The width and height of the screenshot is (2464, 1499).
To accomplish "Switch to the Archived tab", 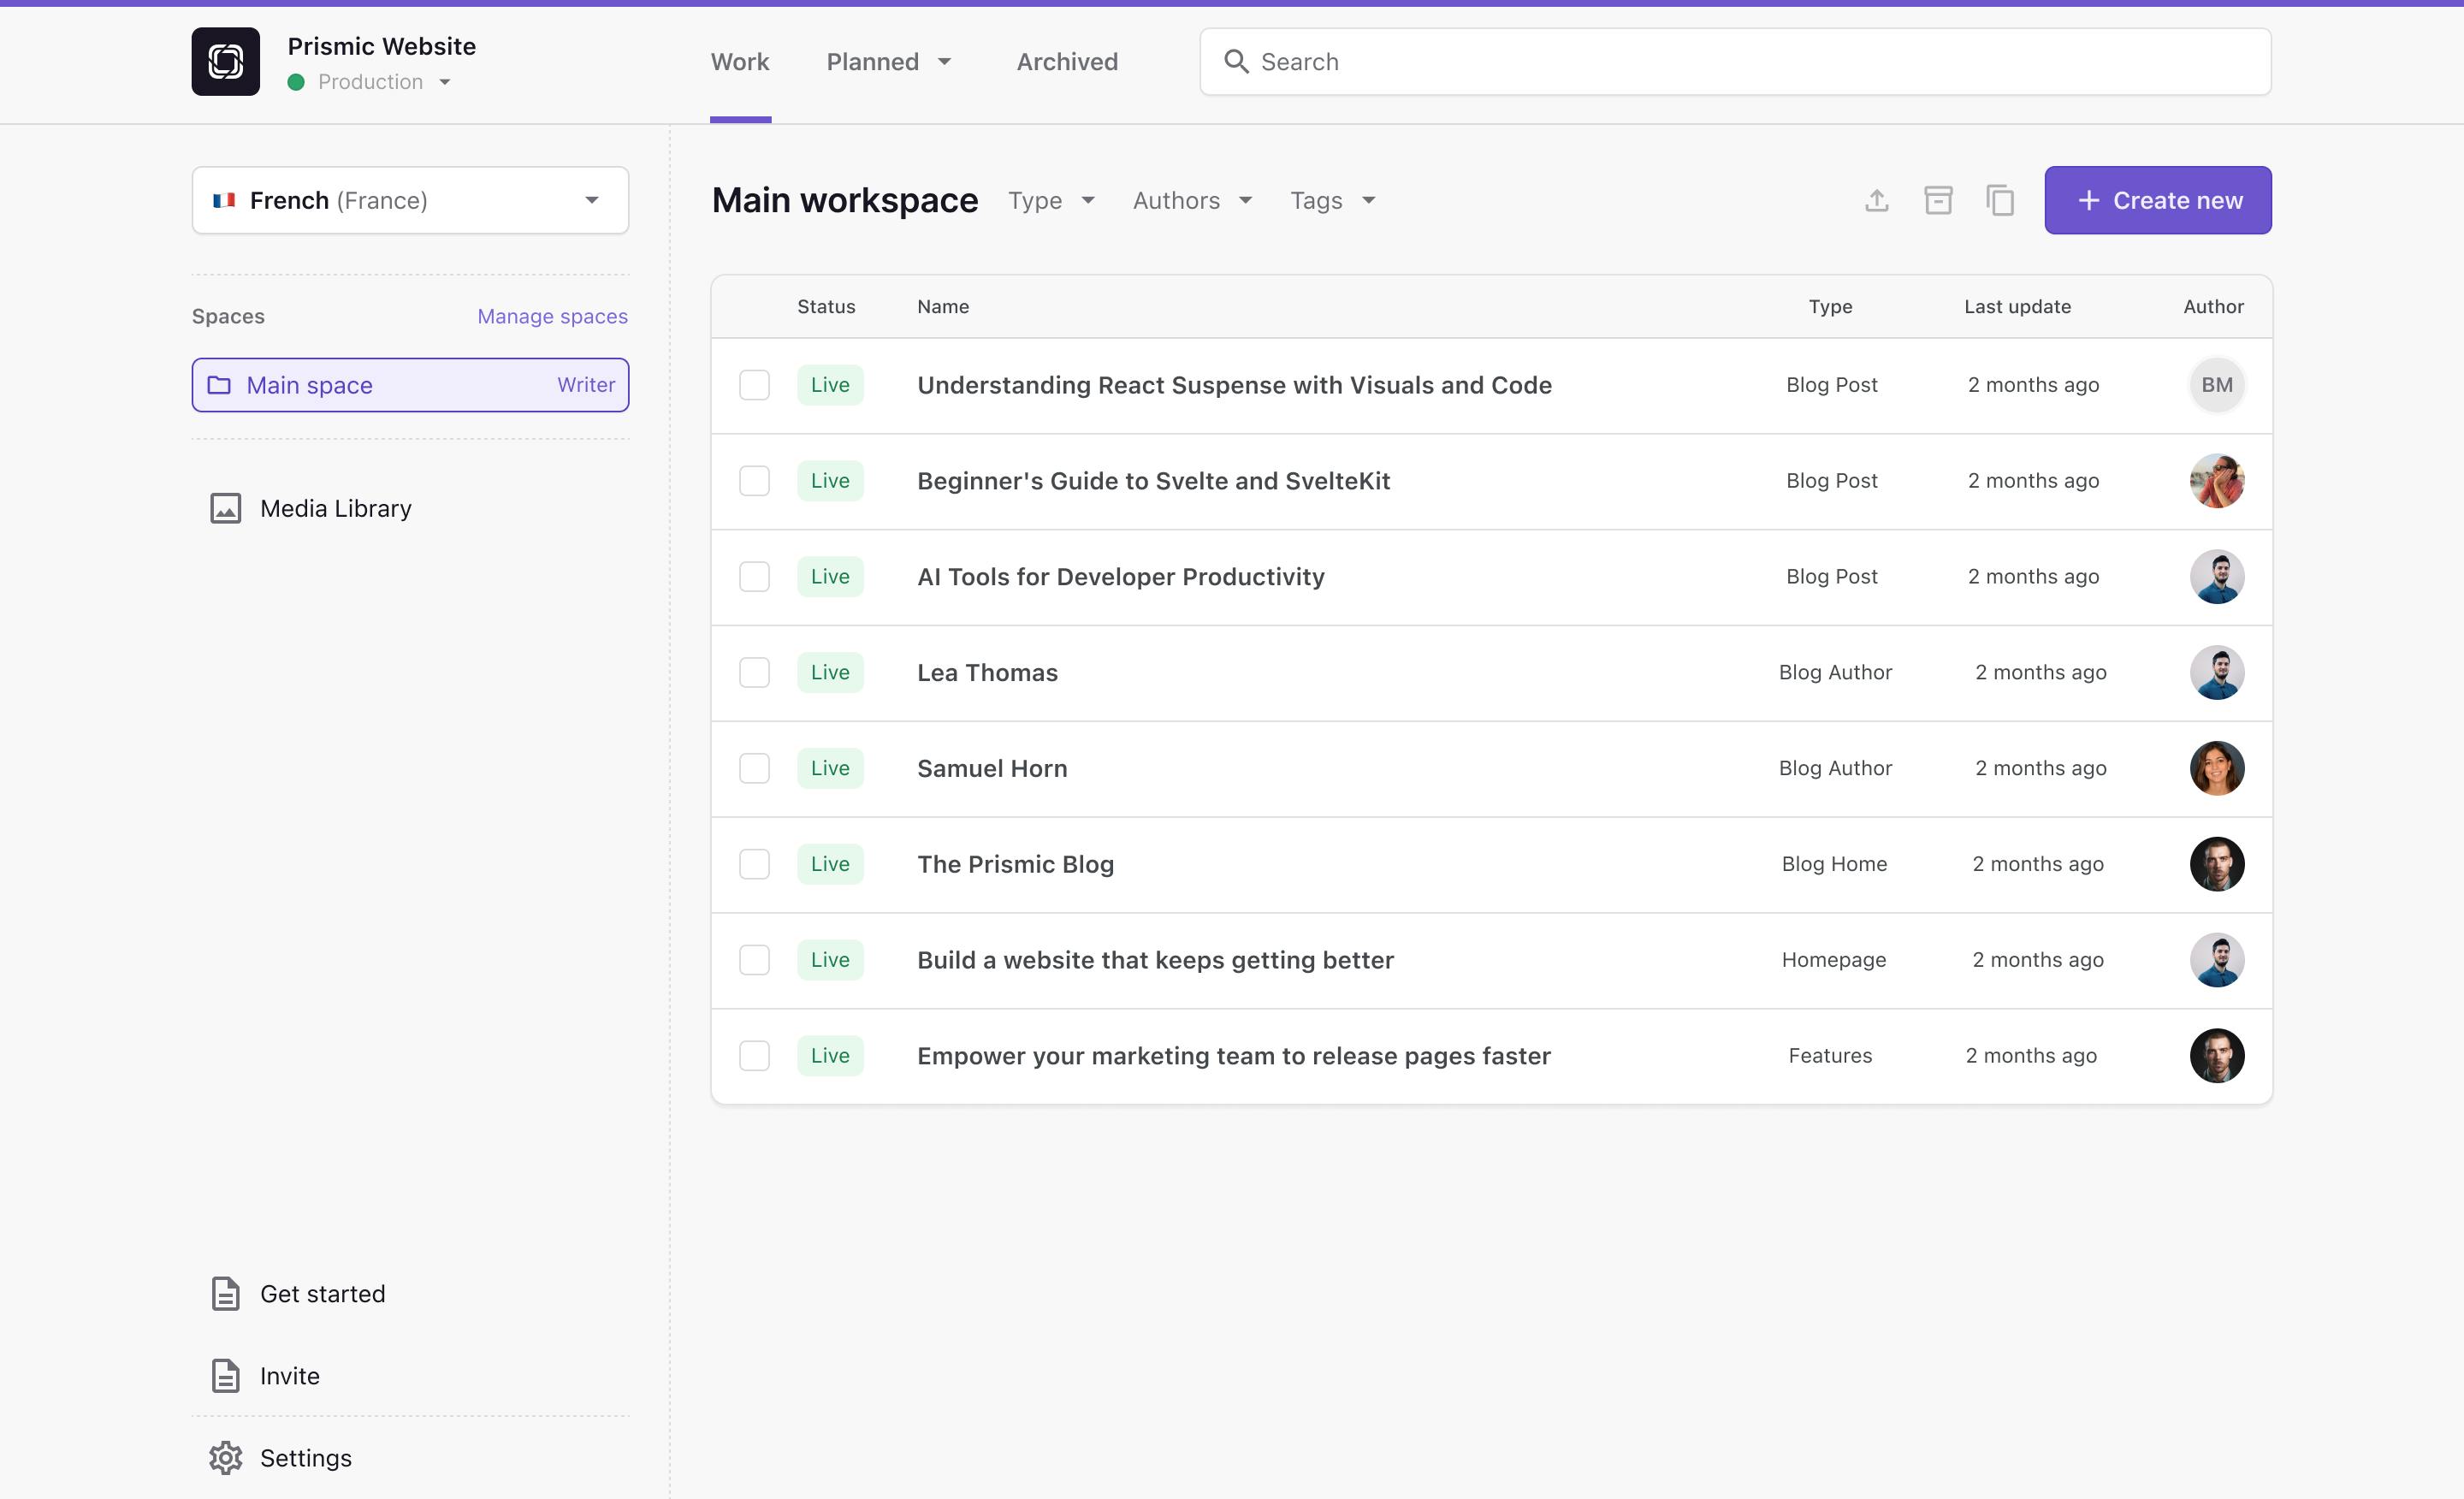I will (x=1067, y=62).
